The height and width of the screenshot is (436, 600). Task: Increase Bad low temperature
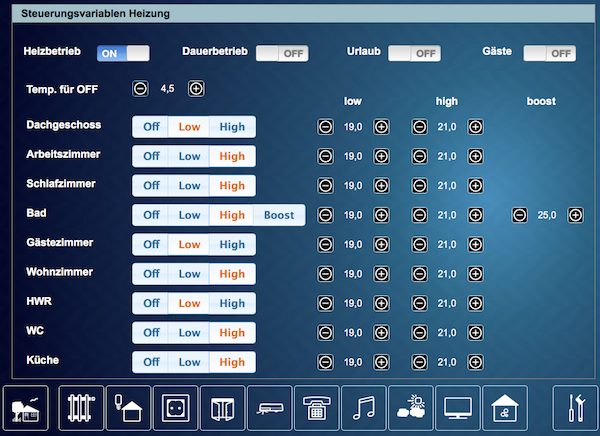(x=381, y=215)
